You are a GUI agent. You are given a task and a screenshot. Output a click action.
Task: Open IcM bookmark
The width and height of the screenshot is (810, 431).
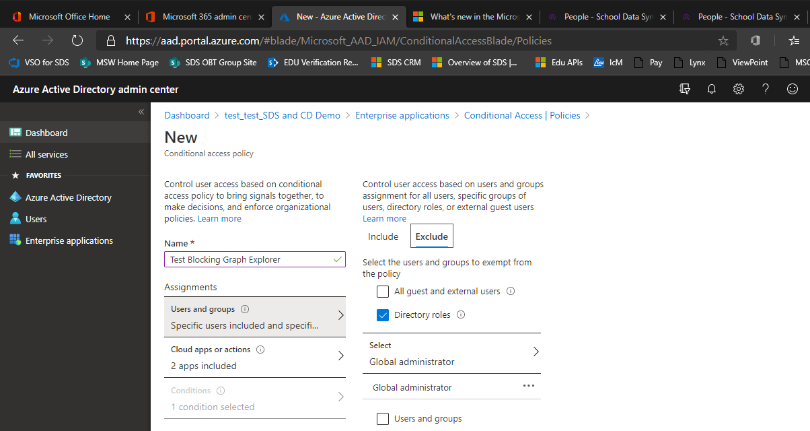pos(608,62)
